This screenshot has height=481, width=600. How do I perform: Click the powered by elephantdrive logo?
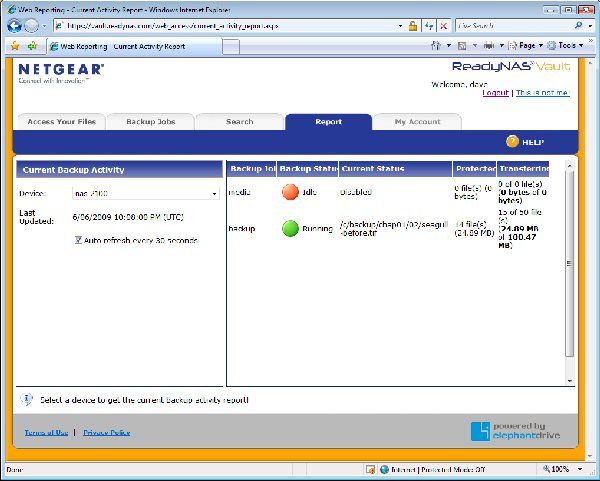point(516,431)
